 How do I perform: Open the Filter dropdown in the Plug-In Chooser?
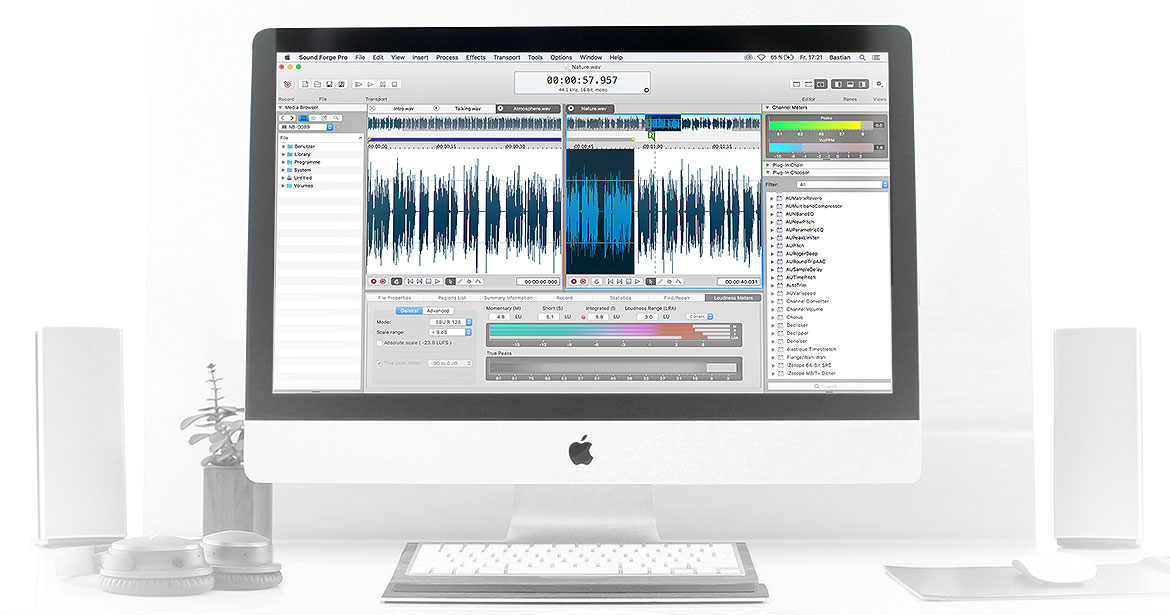coord(843,184)
